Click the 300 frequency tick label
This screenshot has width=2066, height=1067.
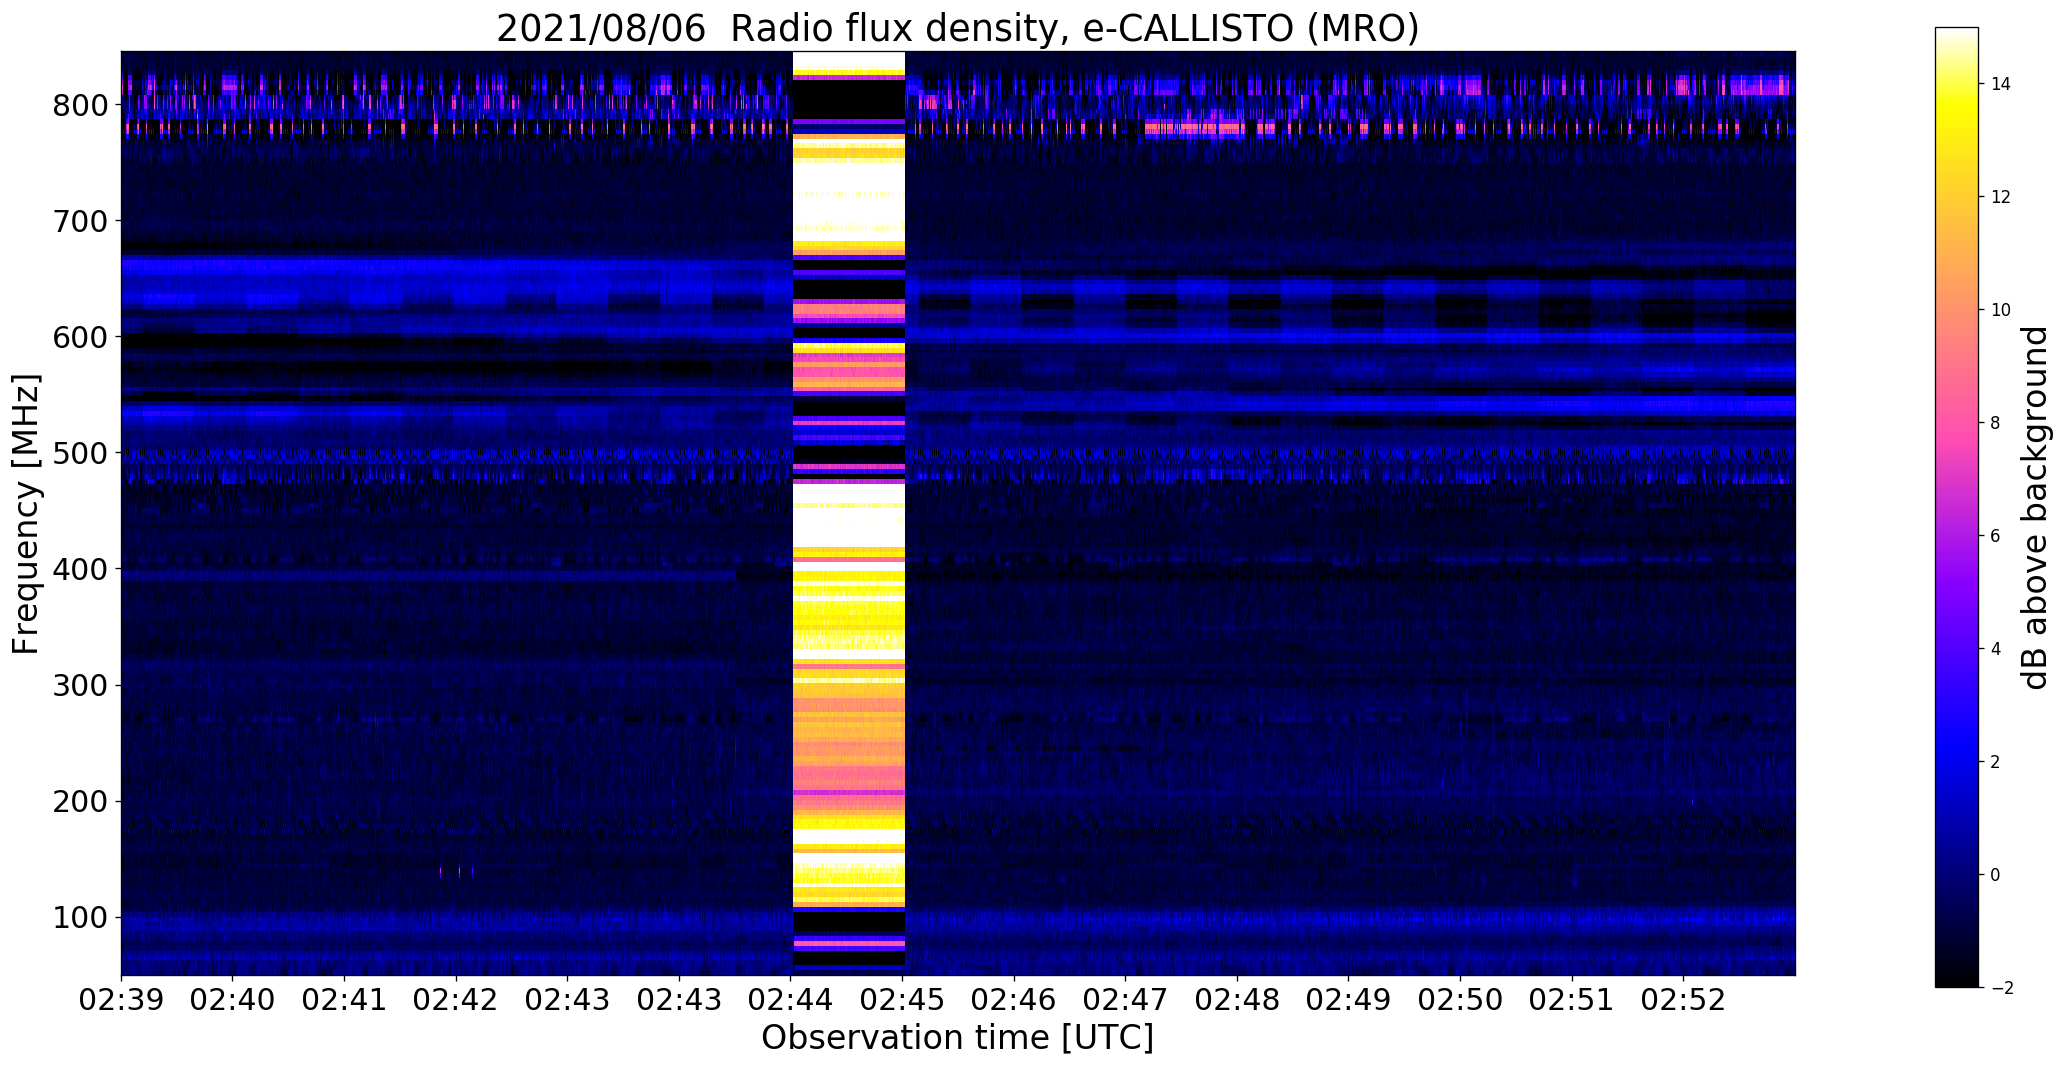tap(79, 685)
